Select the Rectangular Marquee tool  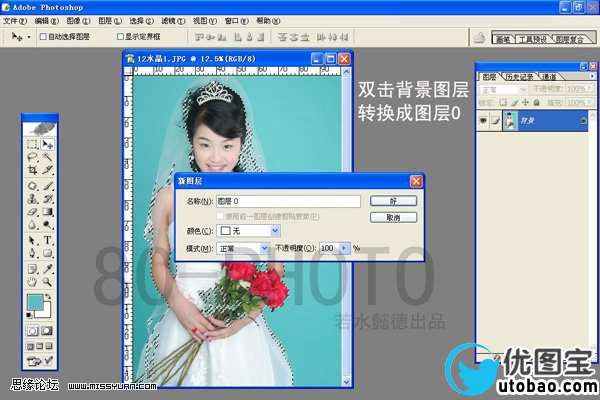[33, 144]
